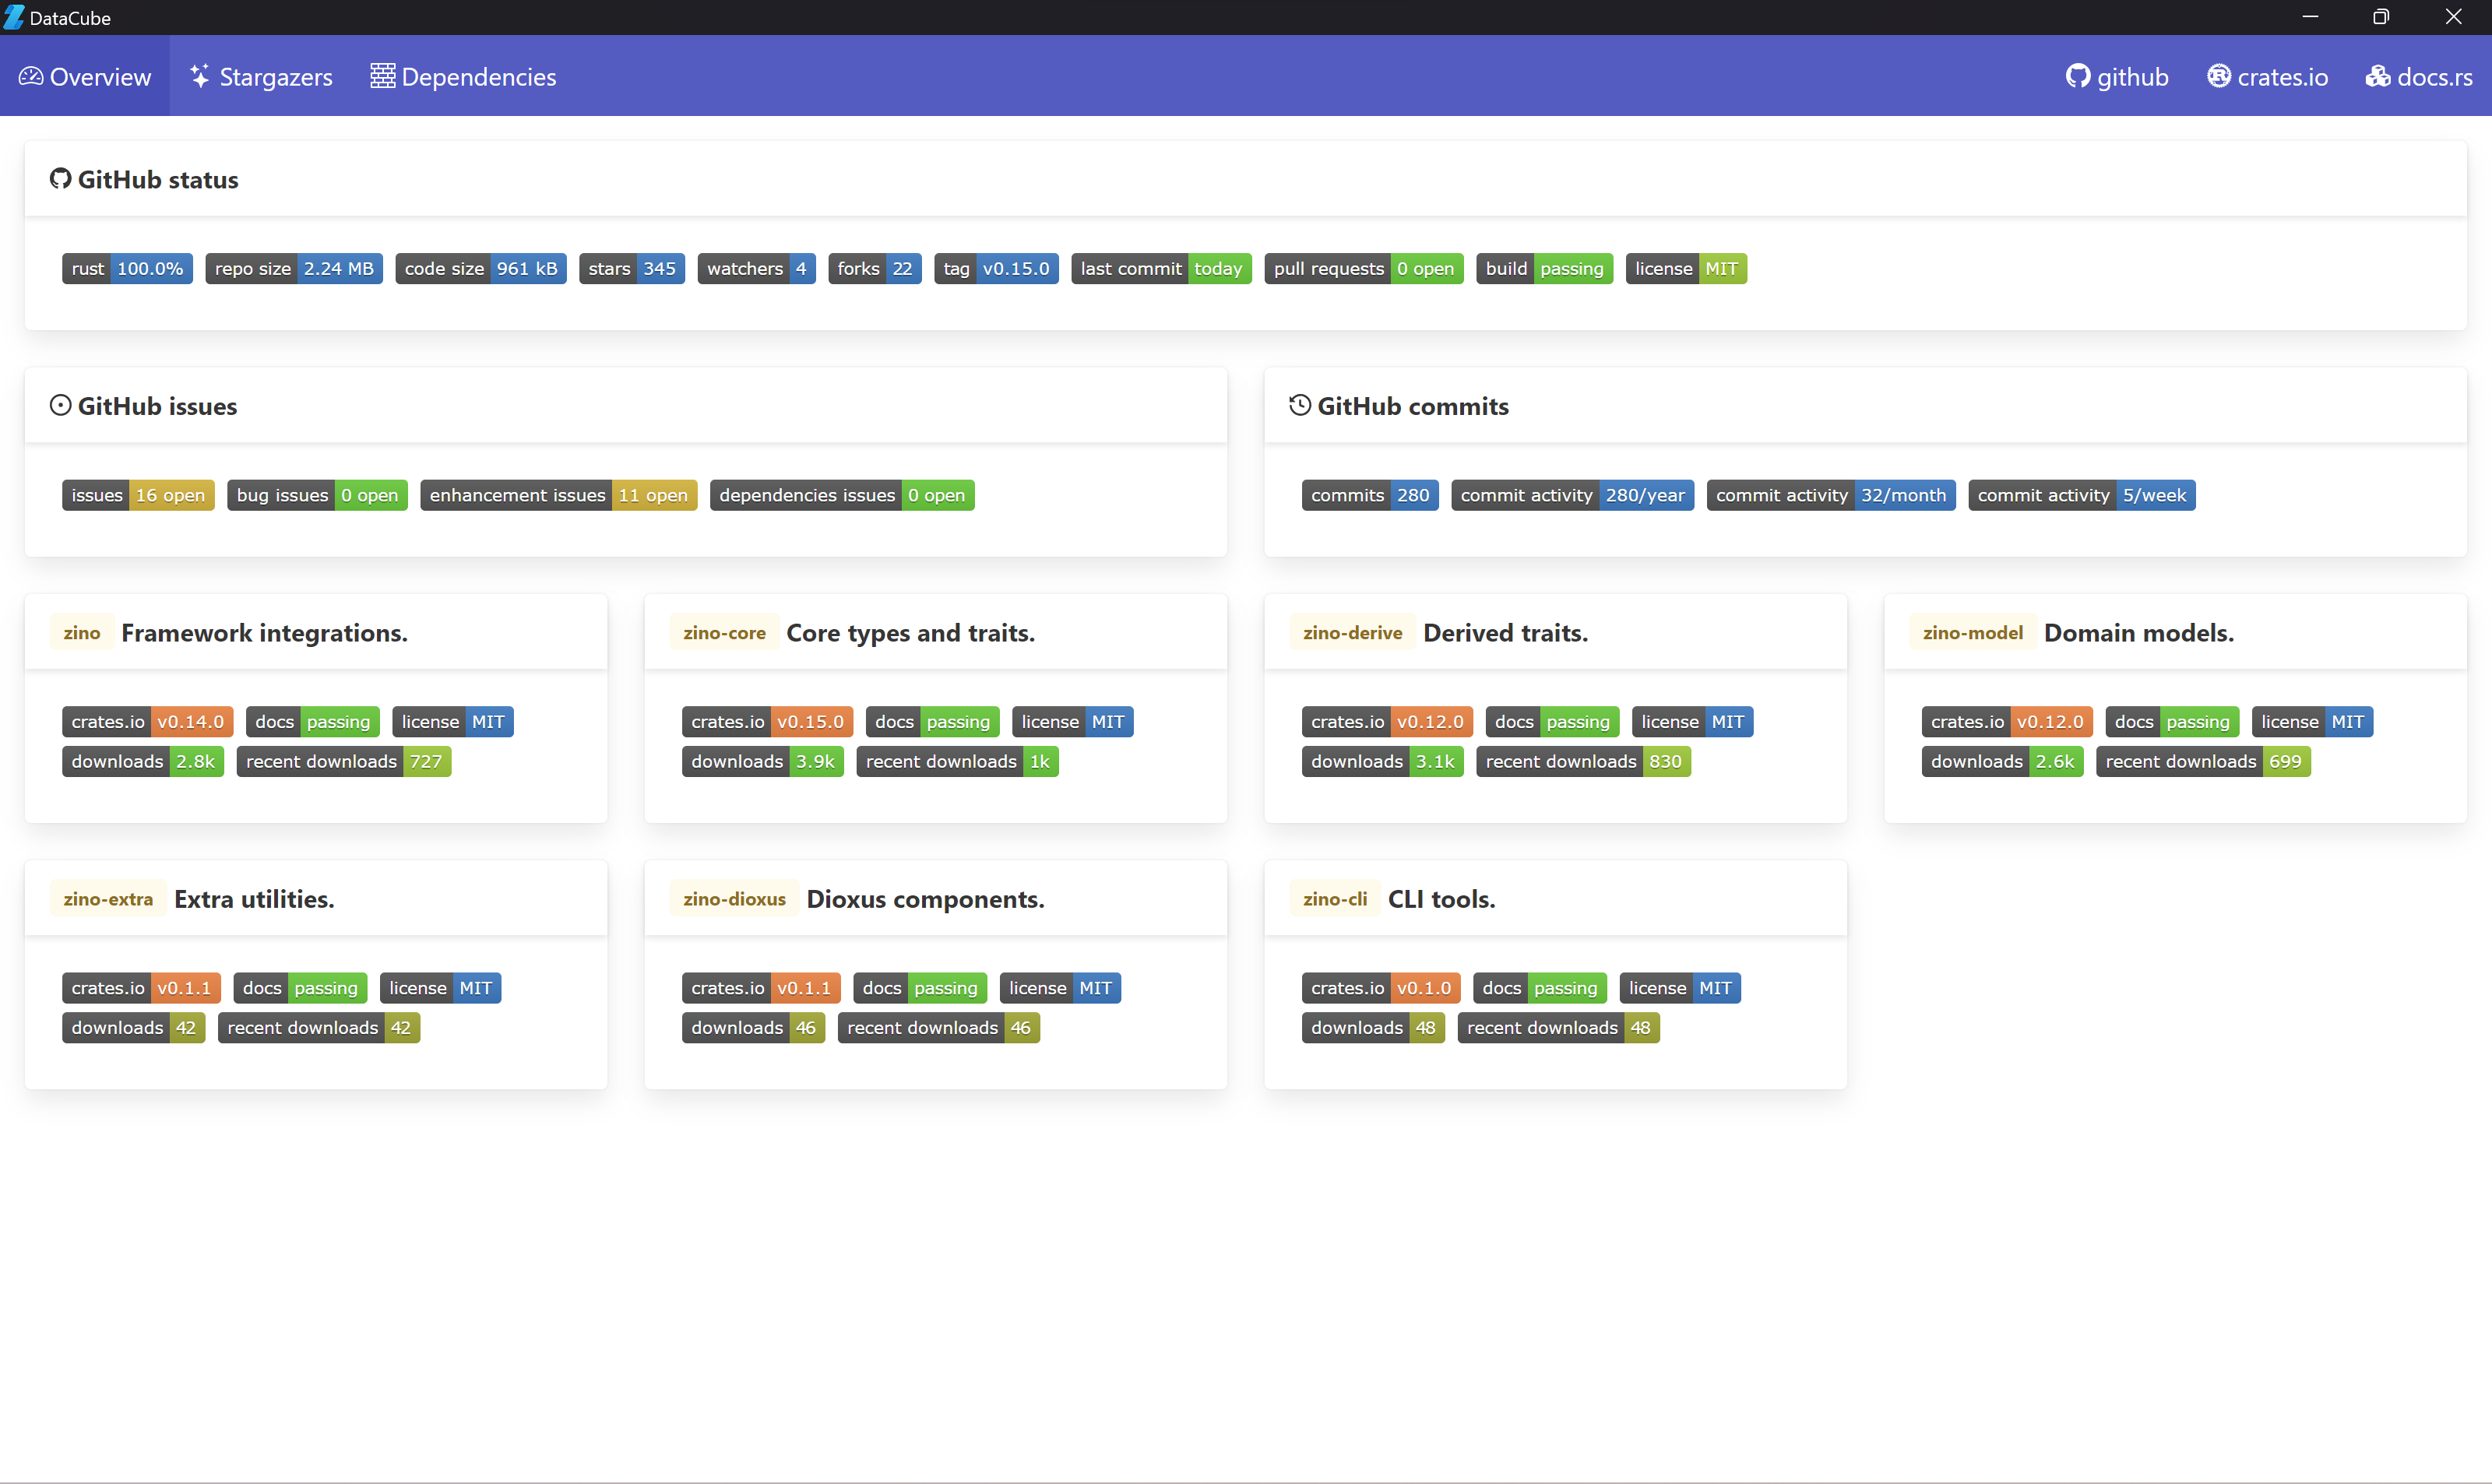Click the tag v0.15.0 badge
2492x1484 pixels.
coord(996,268)
